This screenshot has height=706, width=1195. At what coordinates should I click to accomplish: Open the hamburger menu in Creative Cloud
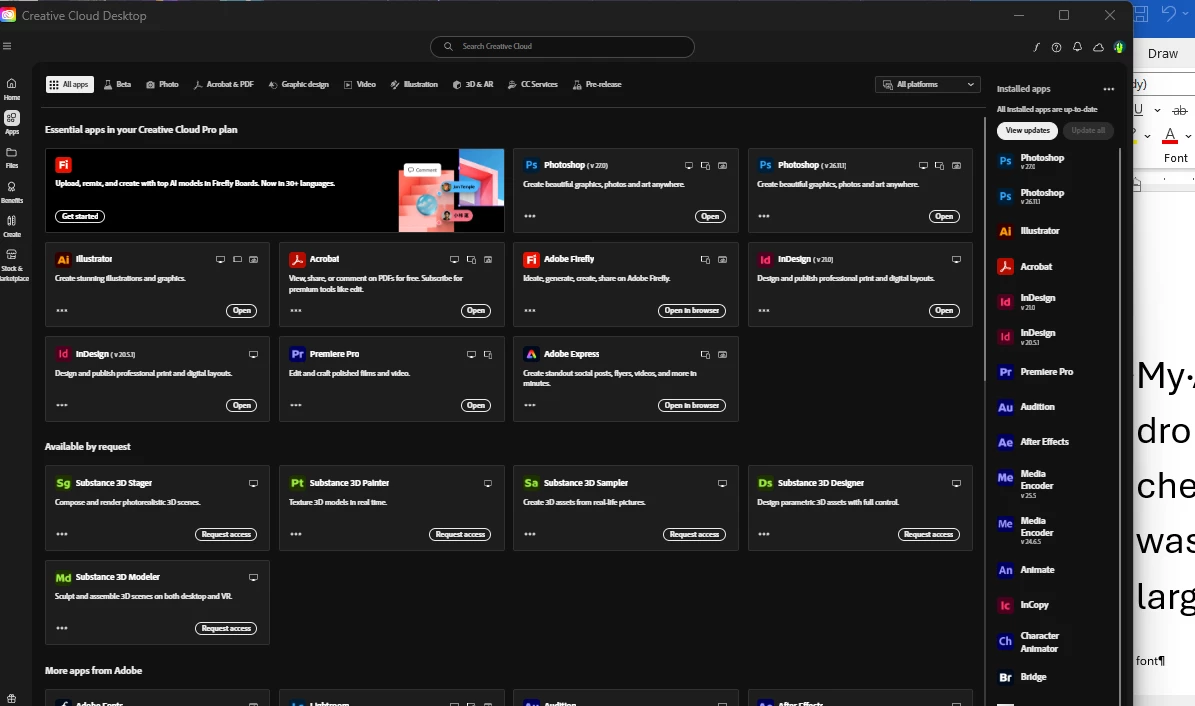click(x=7, y=46)
